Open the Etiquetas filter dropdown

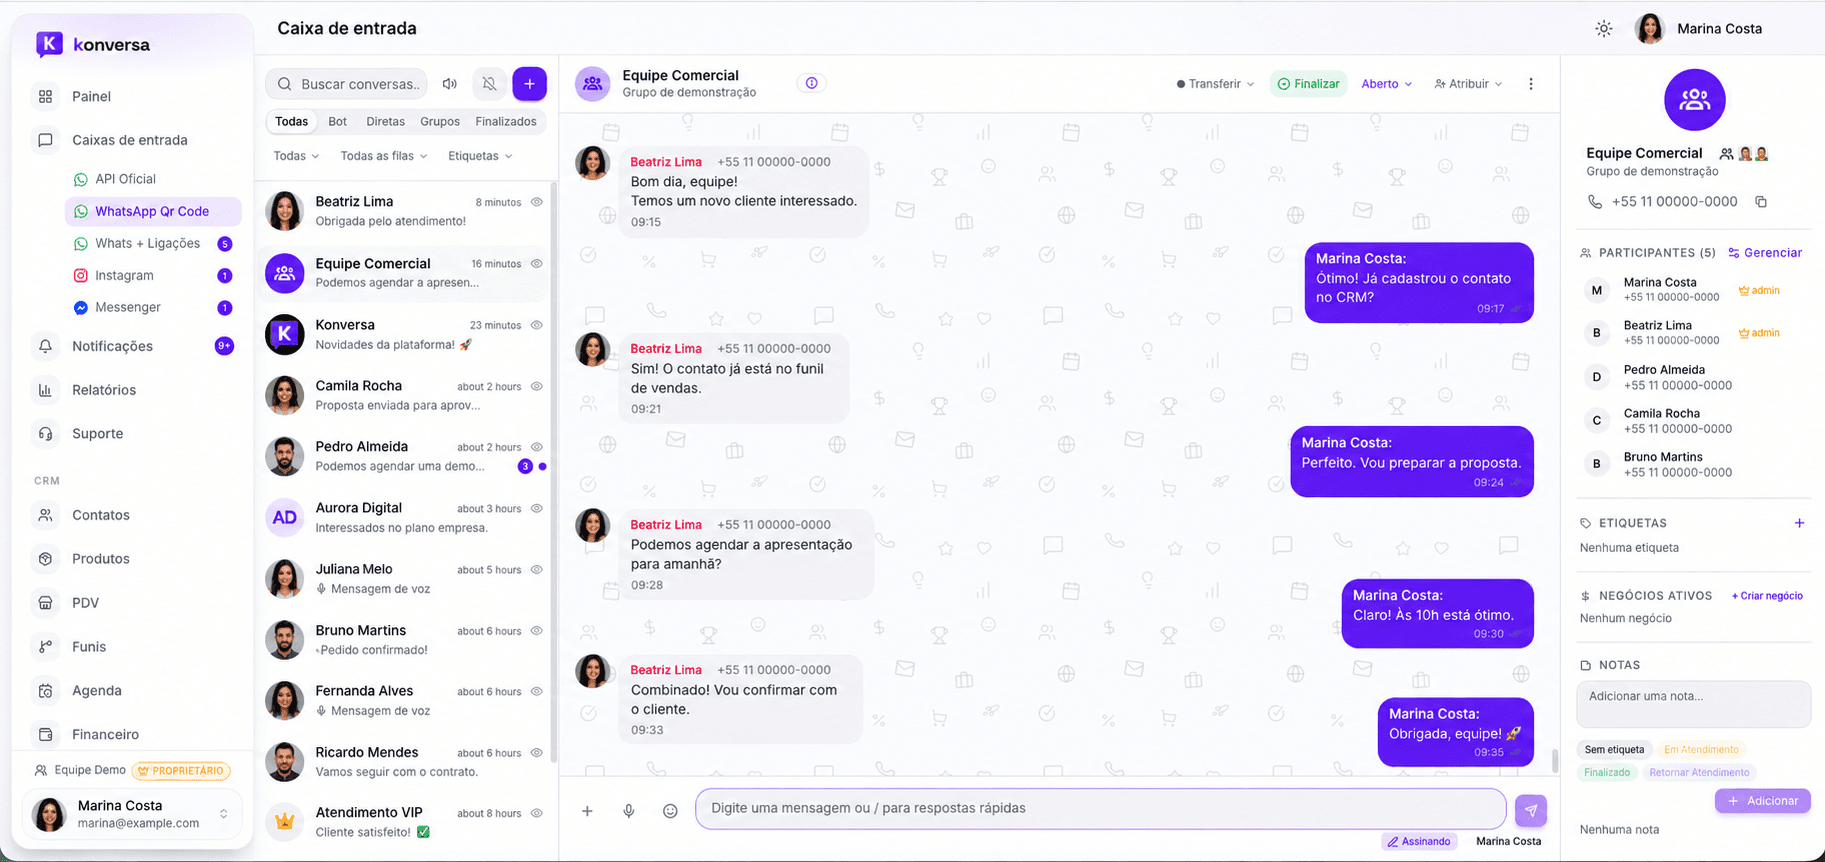(x=480, y=156)
